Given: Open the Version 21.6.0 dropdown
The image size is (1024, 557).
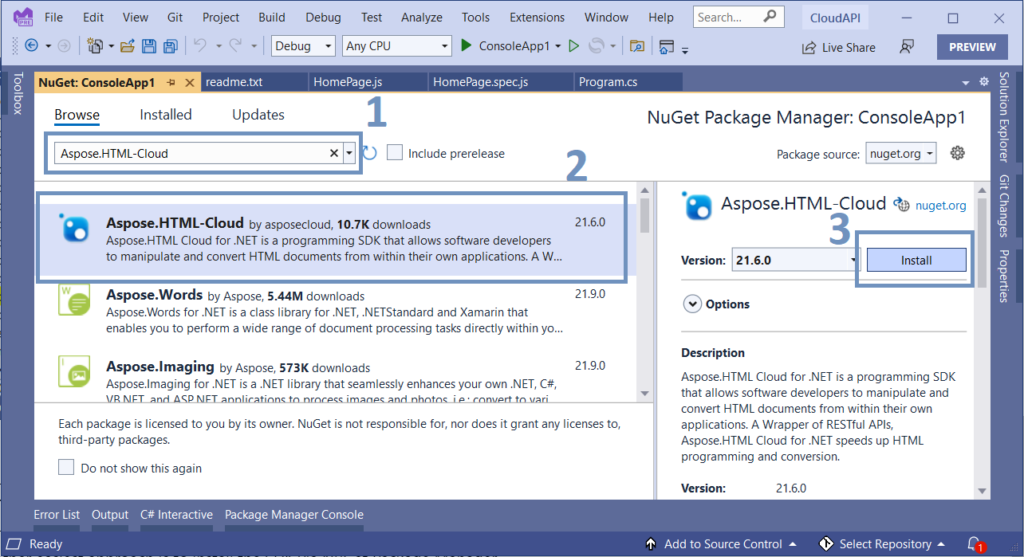Looking at the screenshot, I should [x=795, y=260].
